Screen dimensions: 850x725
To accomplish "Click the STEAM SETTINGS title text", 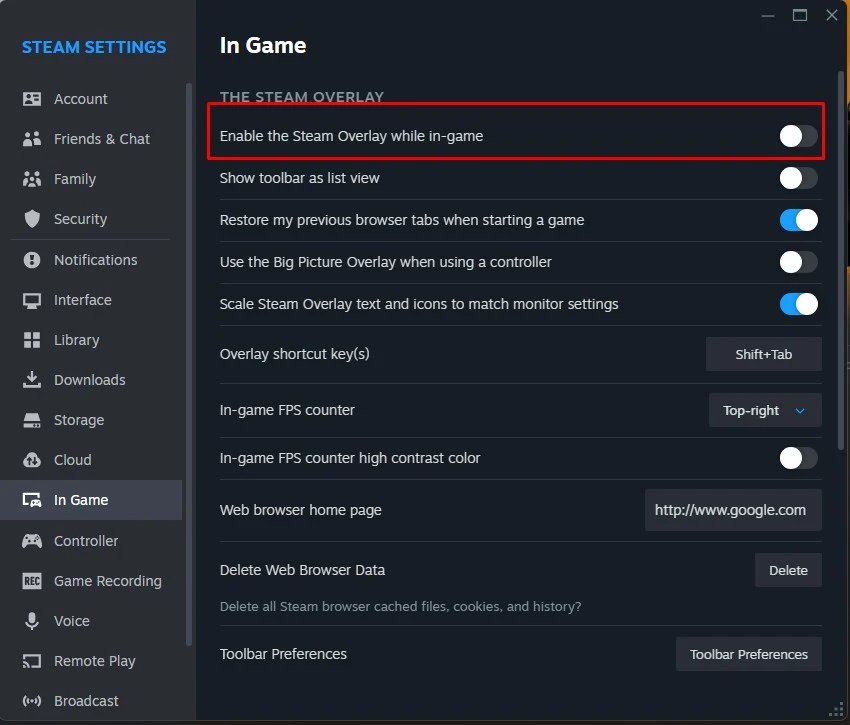I will click(94, 47).
